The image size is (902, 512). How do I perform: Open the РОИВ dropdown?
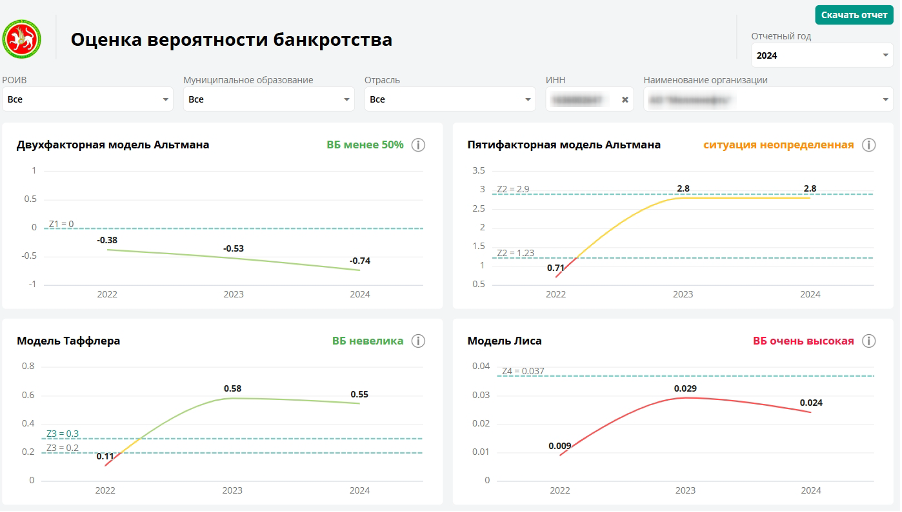pos(88,100)
